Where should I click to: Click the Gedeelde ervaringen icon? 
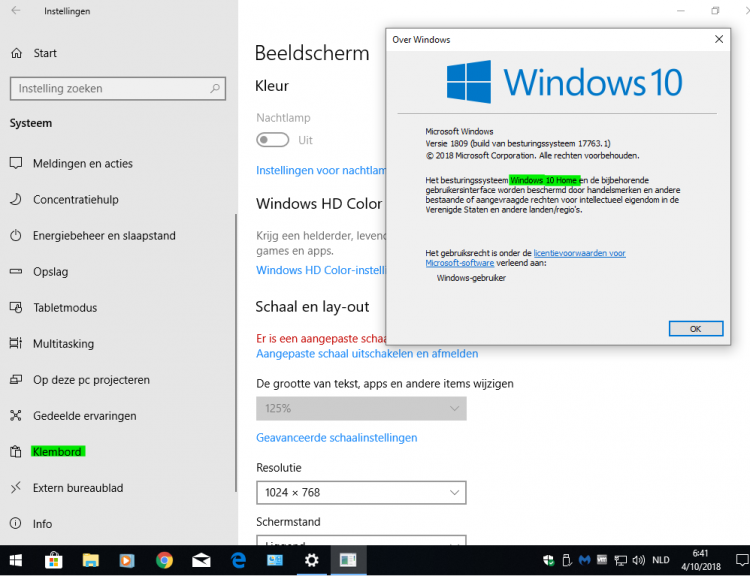tap(15, 415)
